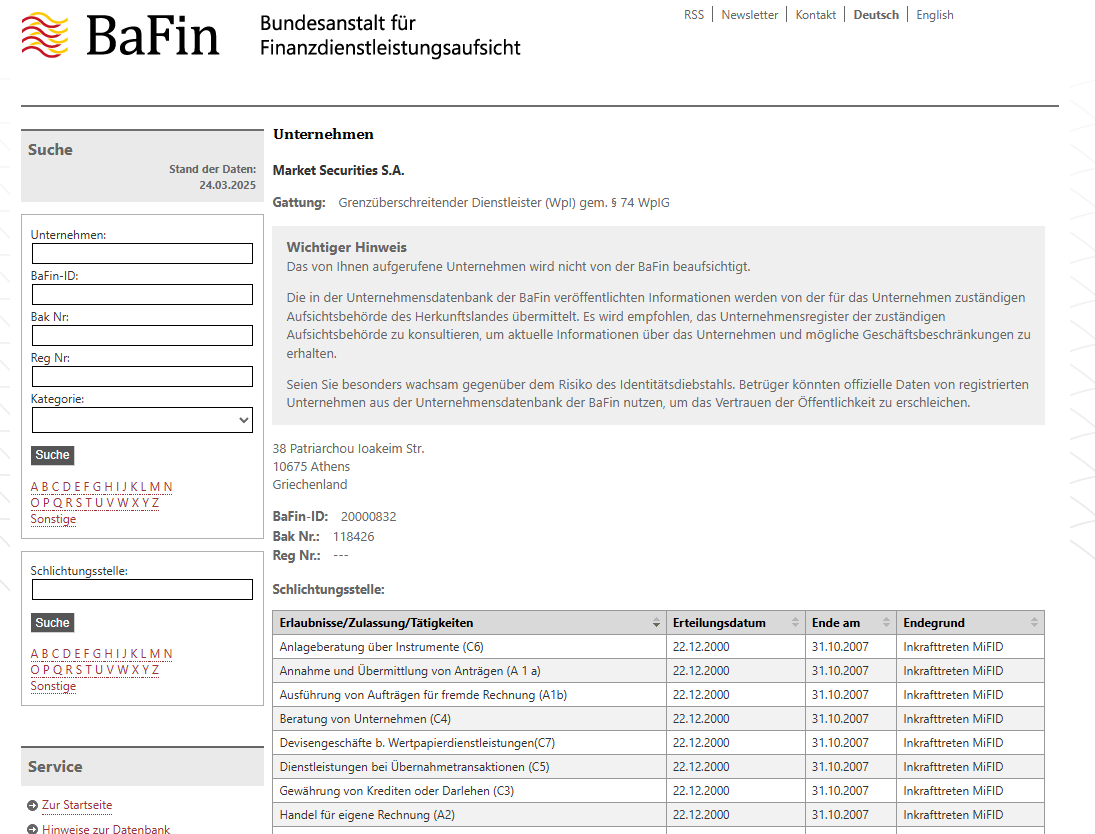Viewport: 1095px width, 834px height.
Task: Select row Anlageberatung über Instrumente (C6)
Action: tap(659, 647)
